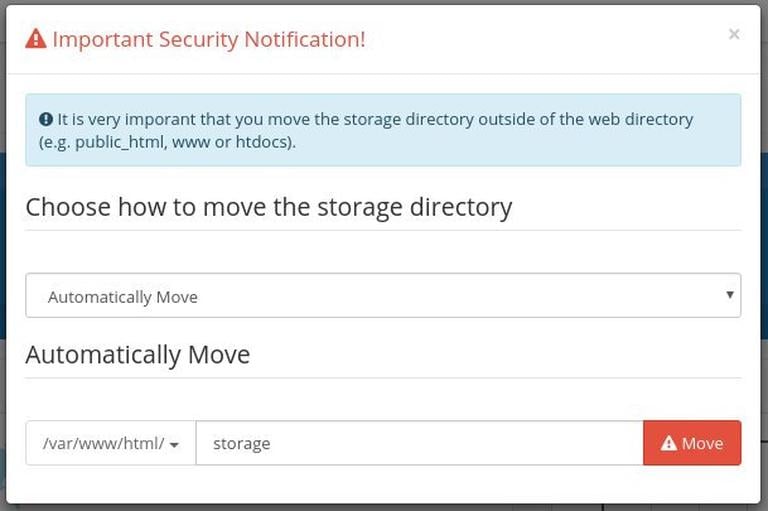The width and height of the screenshot is (768, 511).
Task: Click the red warning triangle in the title
Action: 36,39
